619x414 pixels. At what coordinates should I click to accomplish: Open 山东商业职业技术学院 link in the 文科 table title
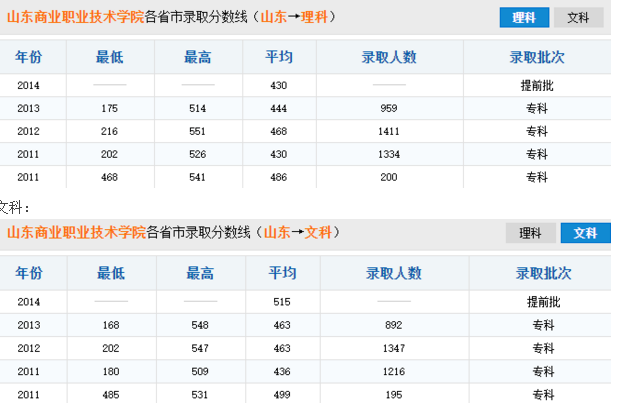click(x=76, y=232)
